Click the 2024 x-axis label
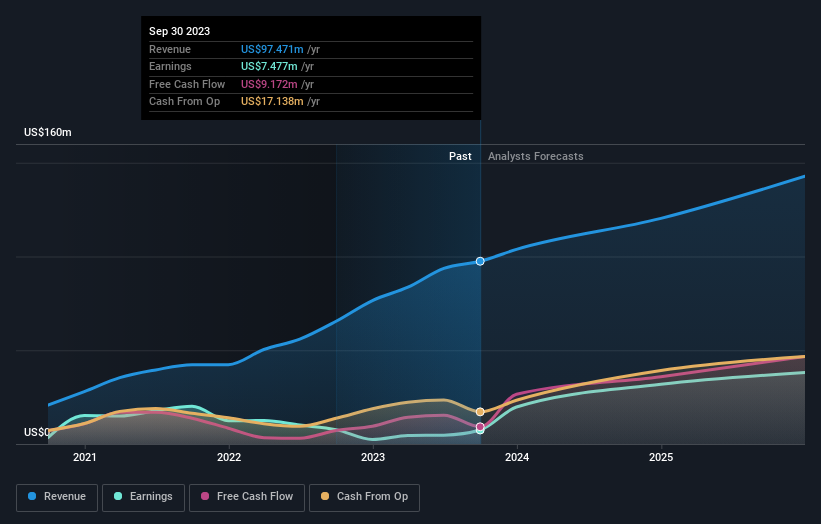This screenshot has height=524, width=821. coord(517,457)
